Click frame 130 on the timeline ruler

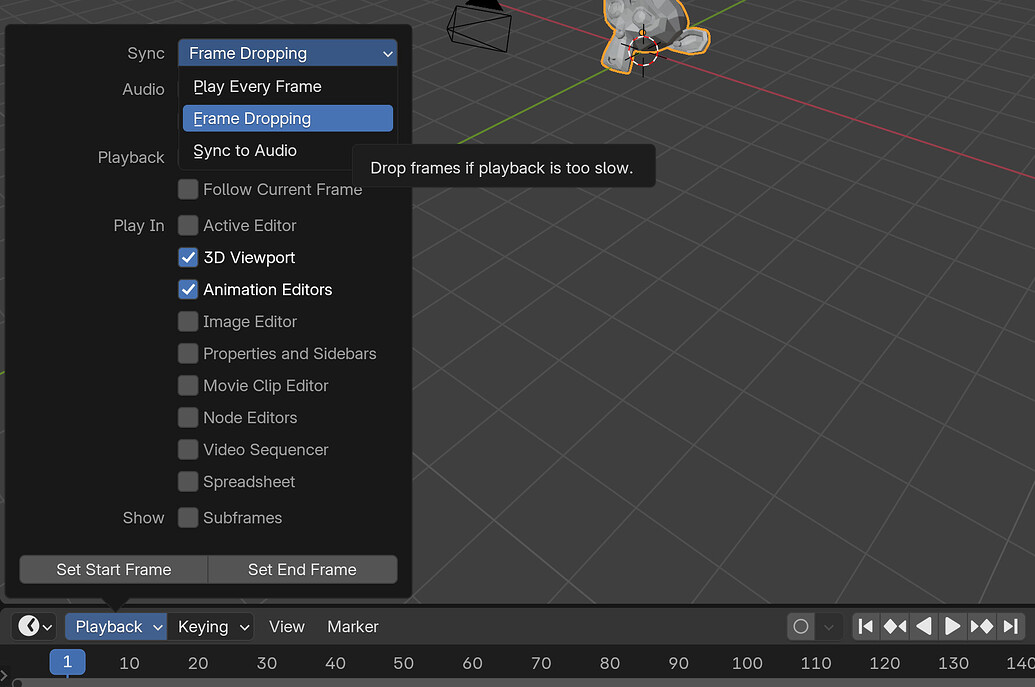click(x=953, y=663)
